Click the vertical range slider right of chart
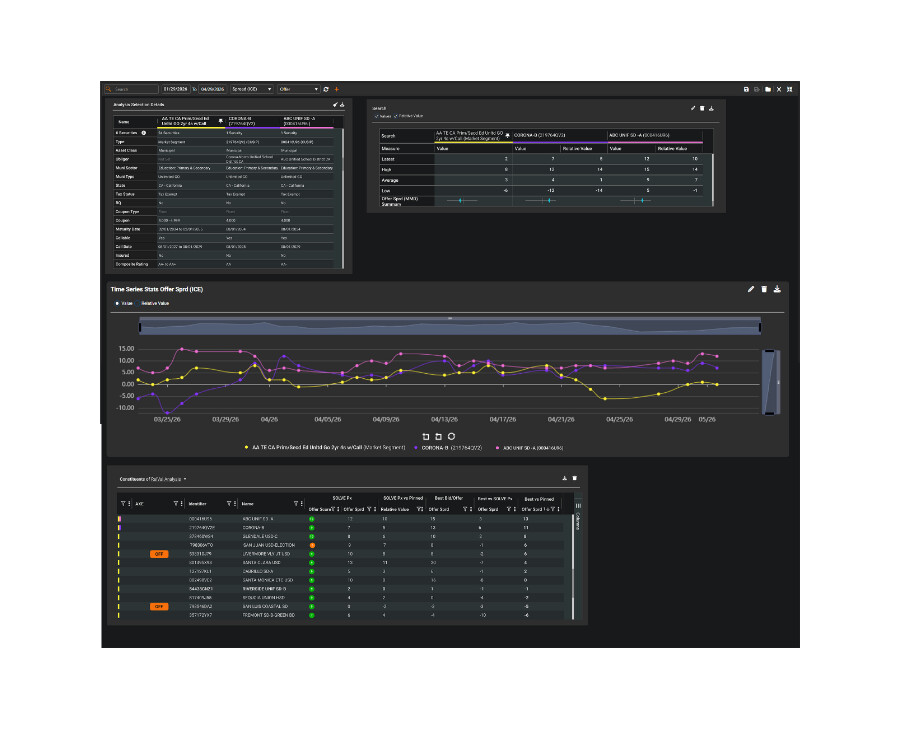 (771, 382)
